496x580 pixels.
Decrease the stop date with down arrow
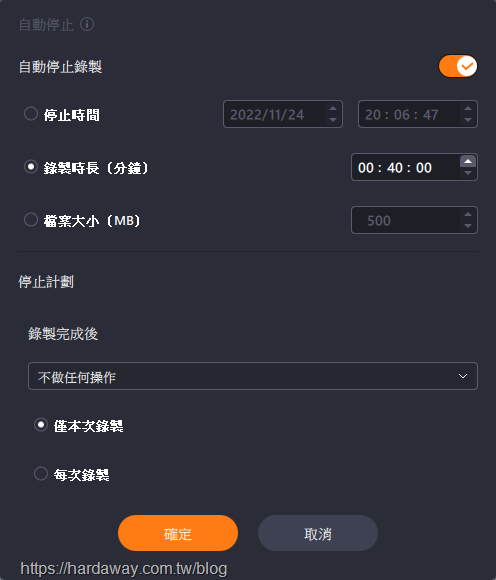tap(333, 119)
